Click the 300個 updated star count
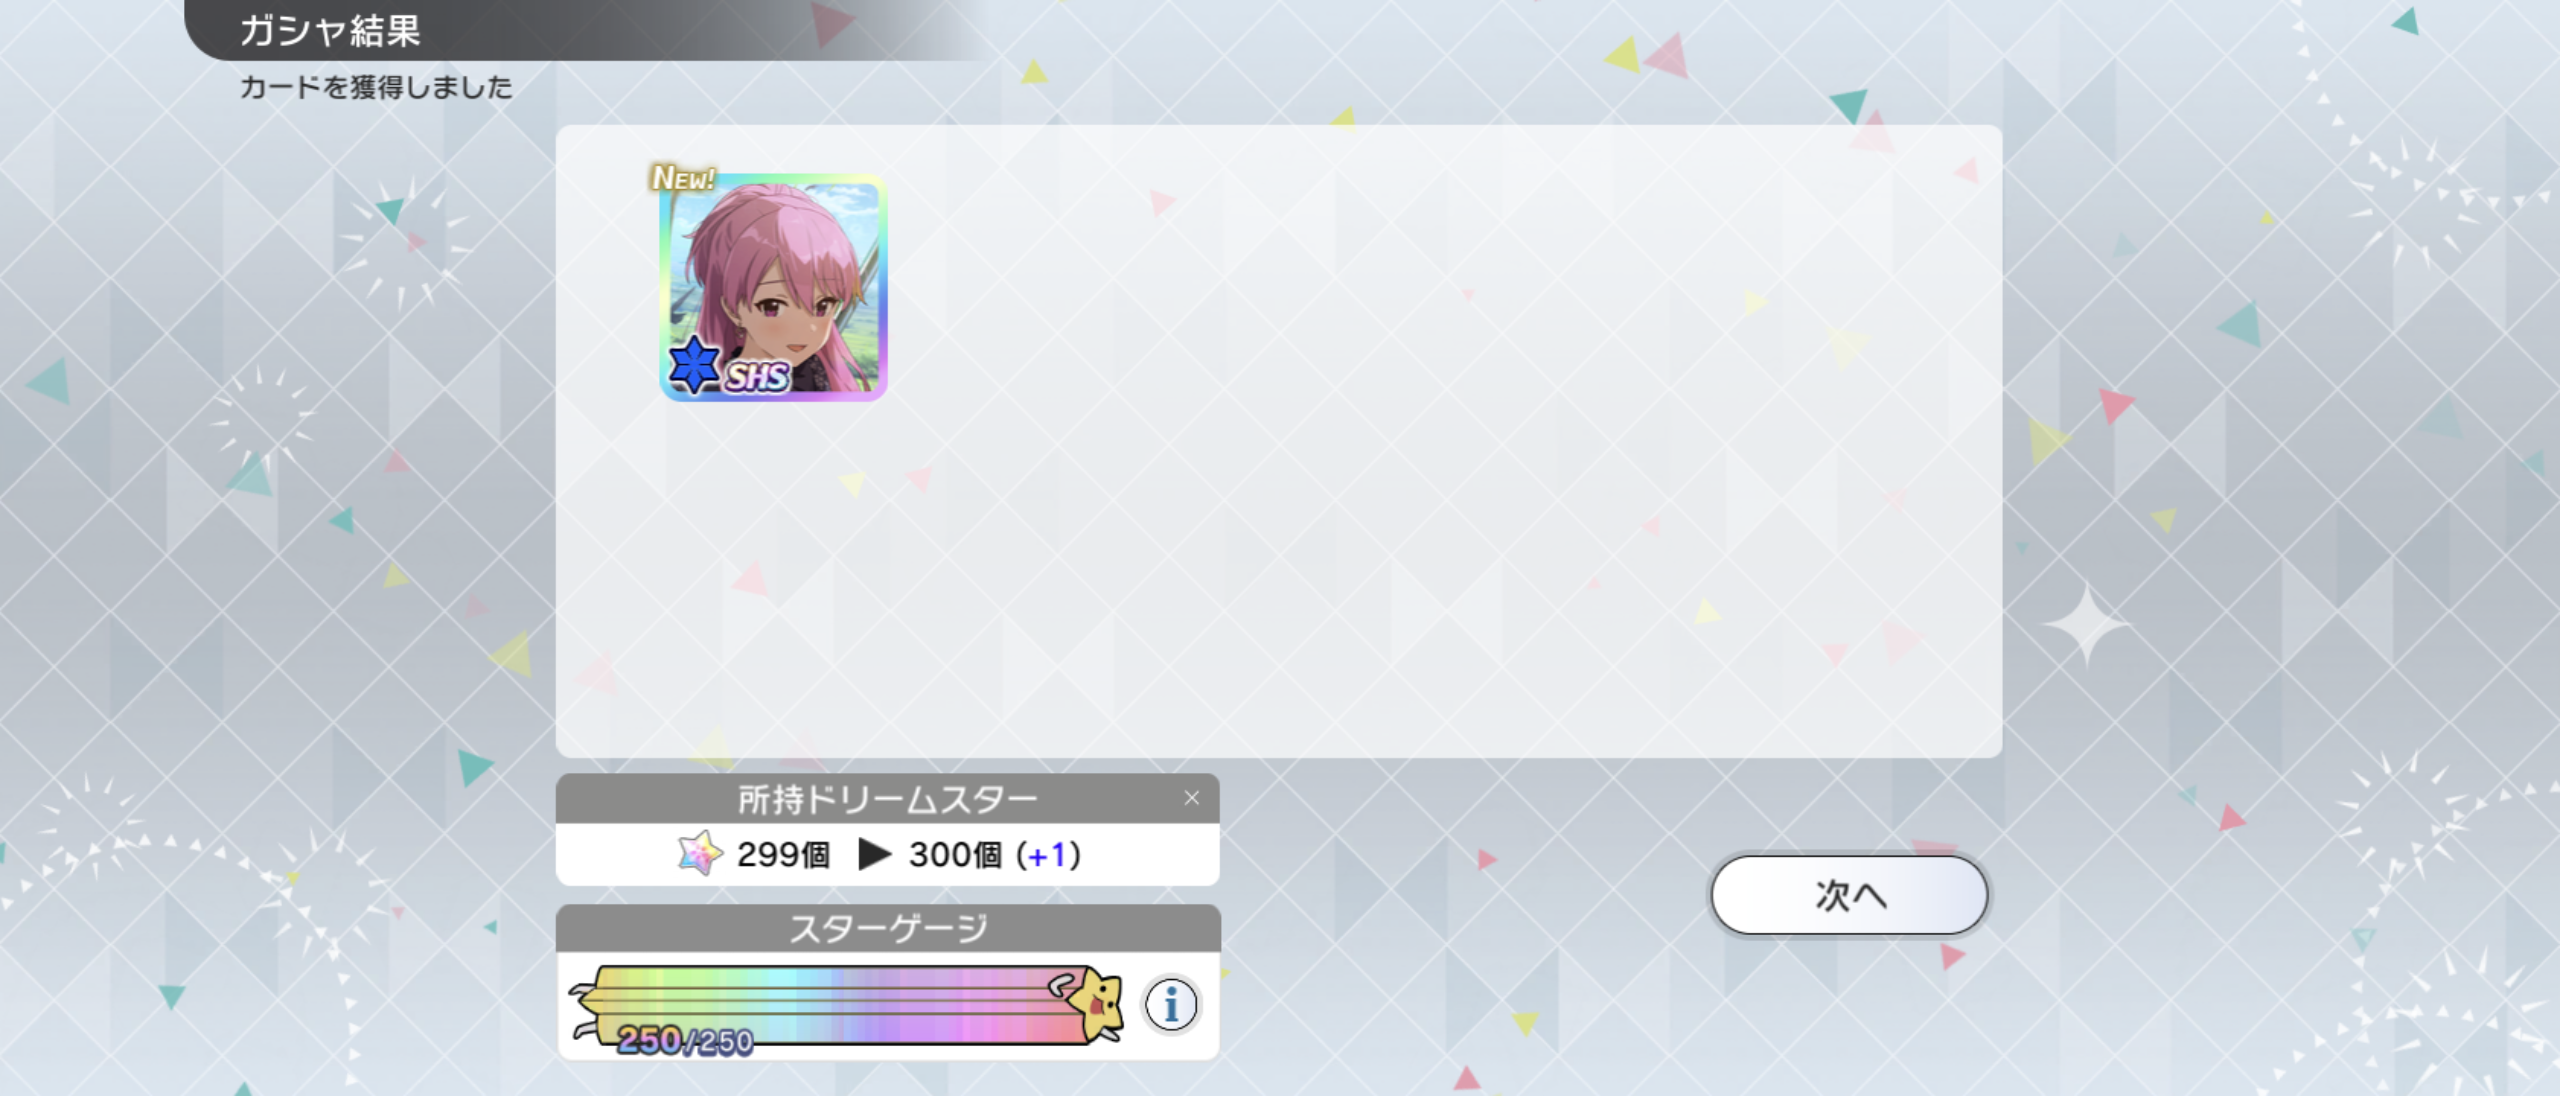 [955, 855]
